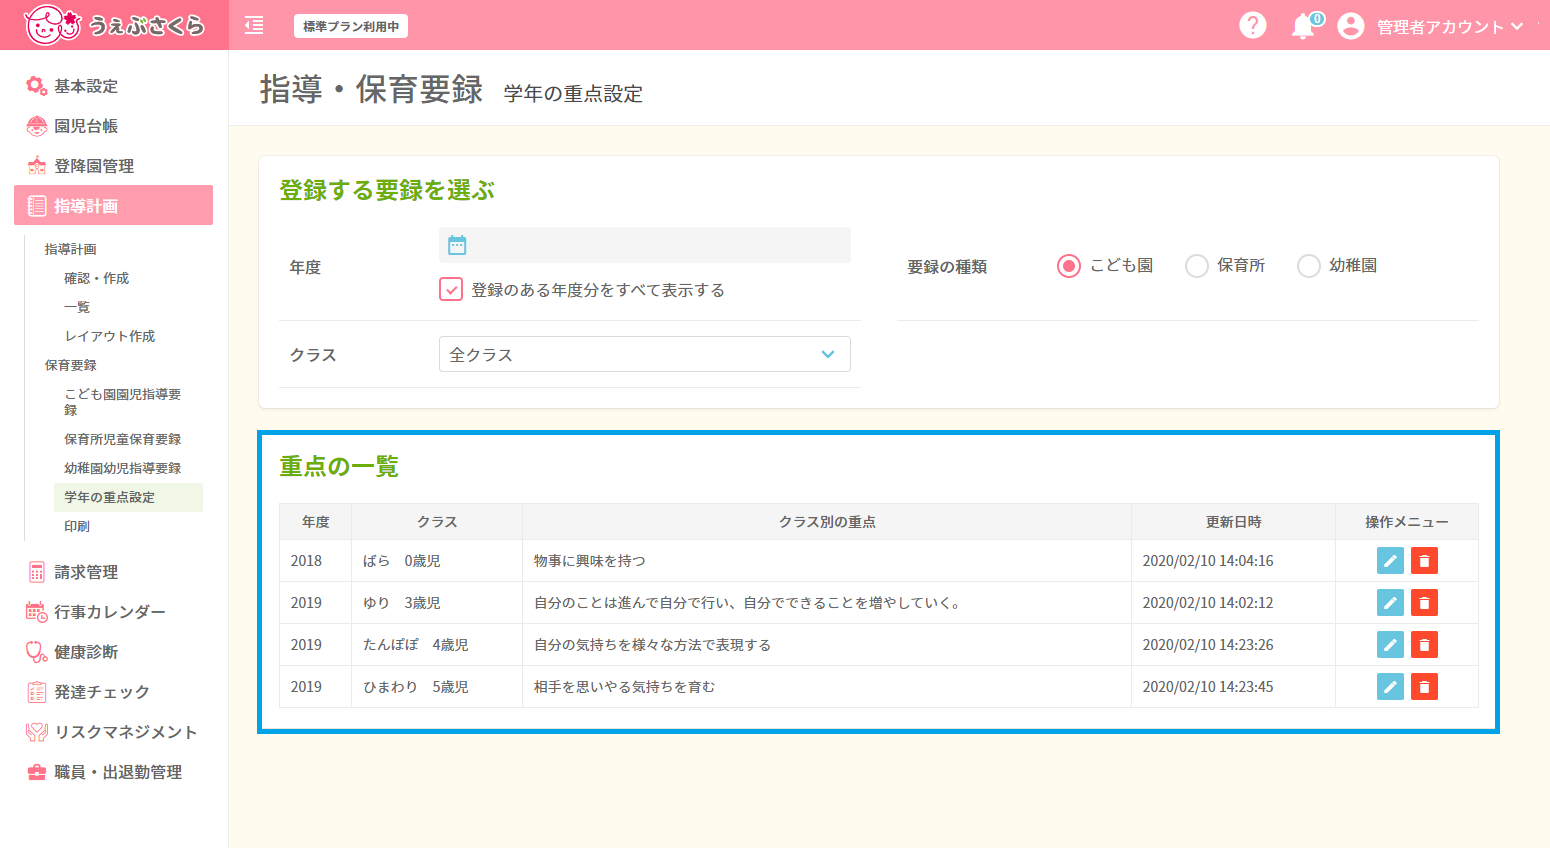Click the user avatar icon
This screenshot has height=848, width=1550.
coord(1350,26)
